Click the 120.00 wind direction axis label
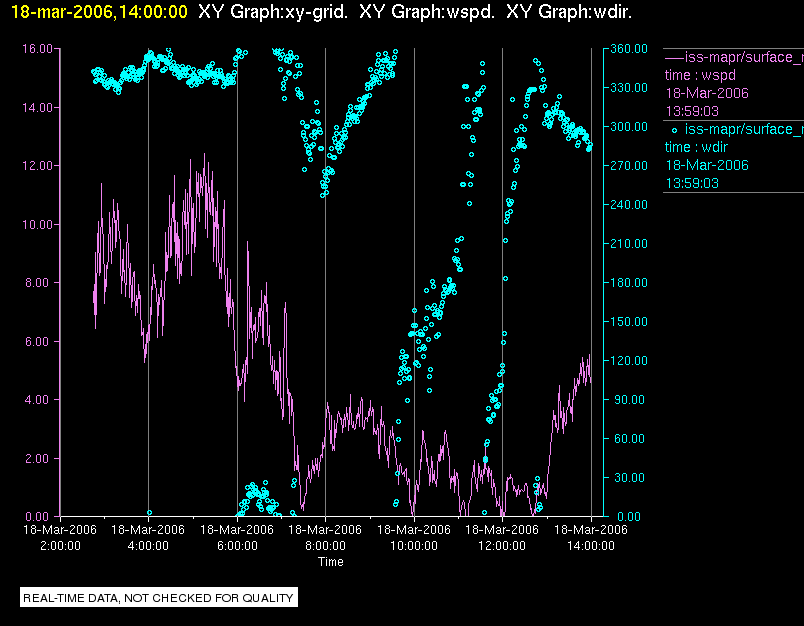Screen dimensions: 804x626 coord(629,360)
